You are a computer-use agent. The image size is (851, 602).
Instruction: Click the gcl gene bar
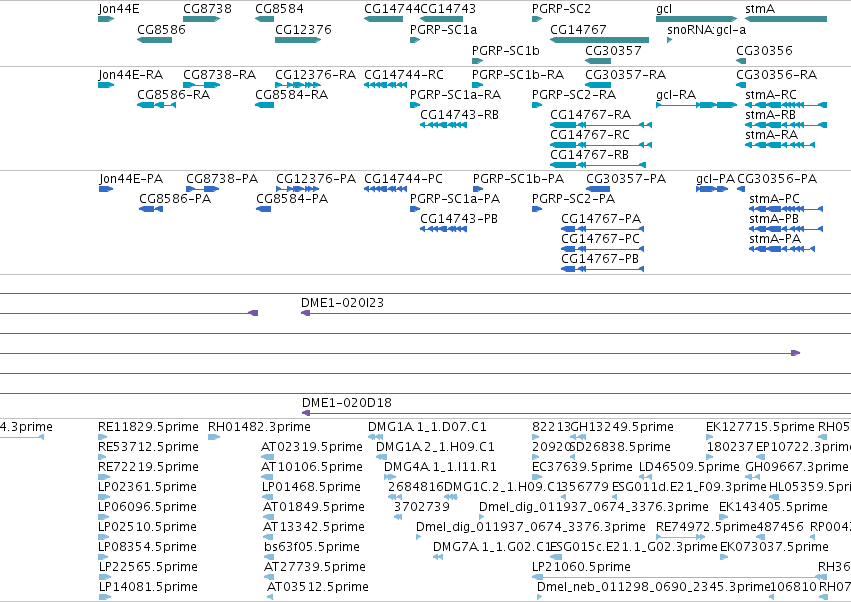click(x=696, y=19)
